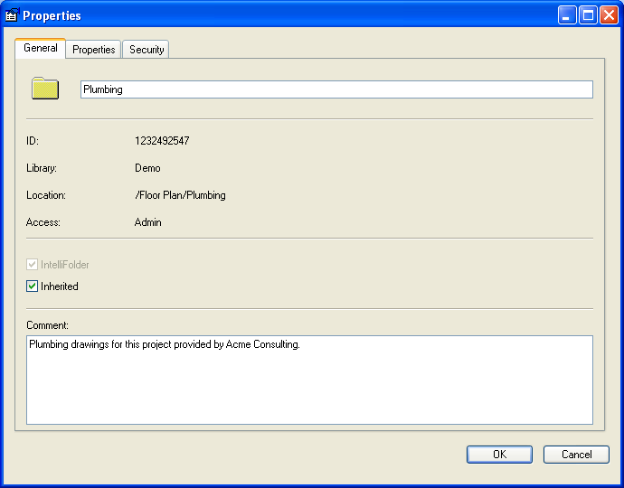Click the grayed-out IntelliFolder checkbox

coord(32,264)
